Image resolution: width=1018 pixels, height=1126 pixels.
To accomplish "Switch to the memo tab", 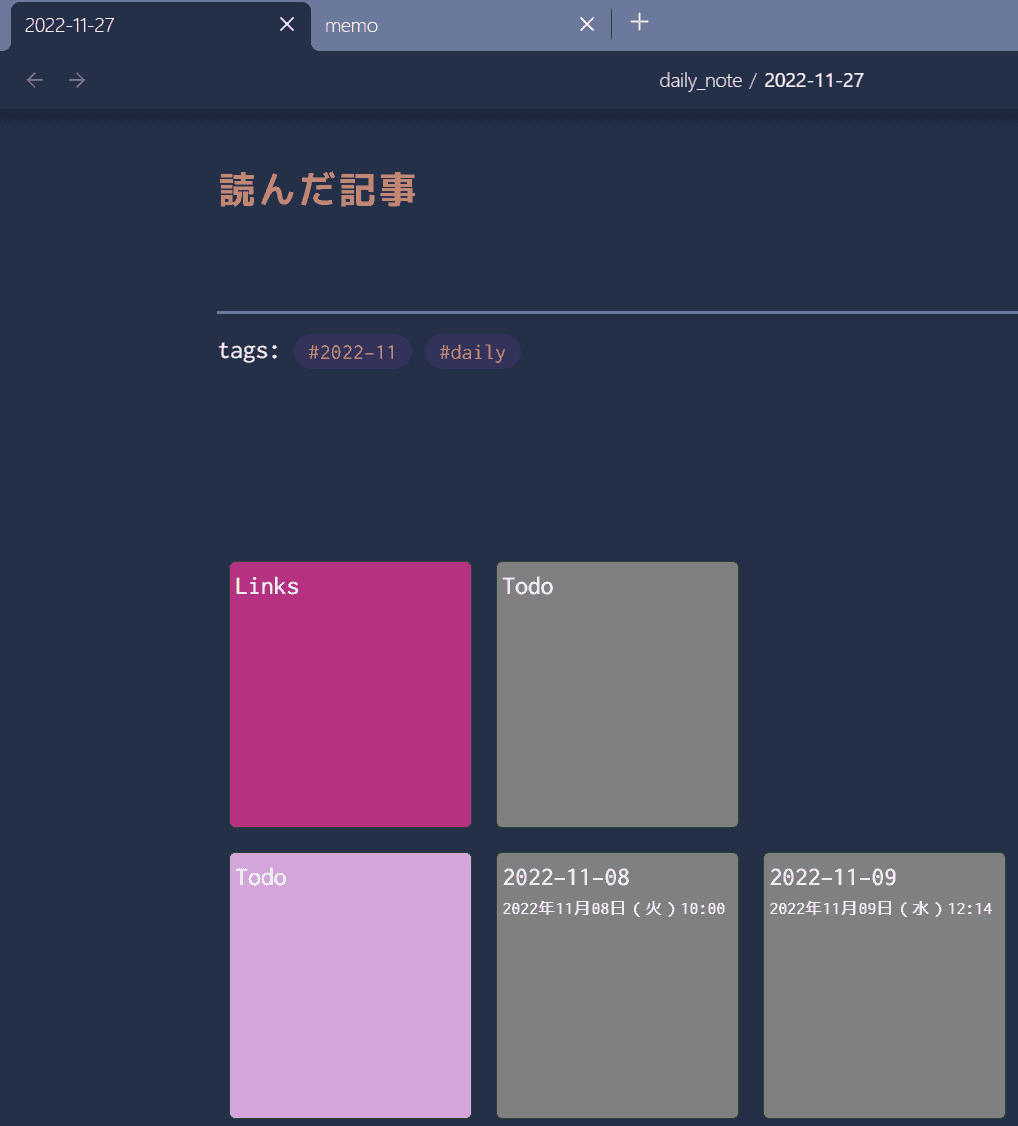I will click(x=352, y=26).
